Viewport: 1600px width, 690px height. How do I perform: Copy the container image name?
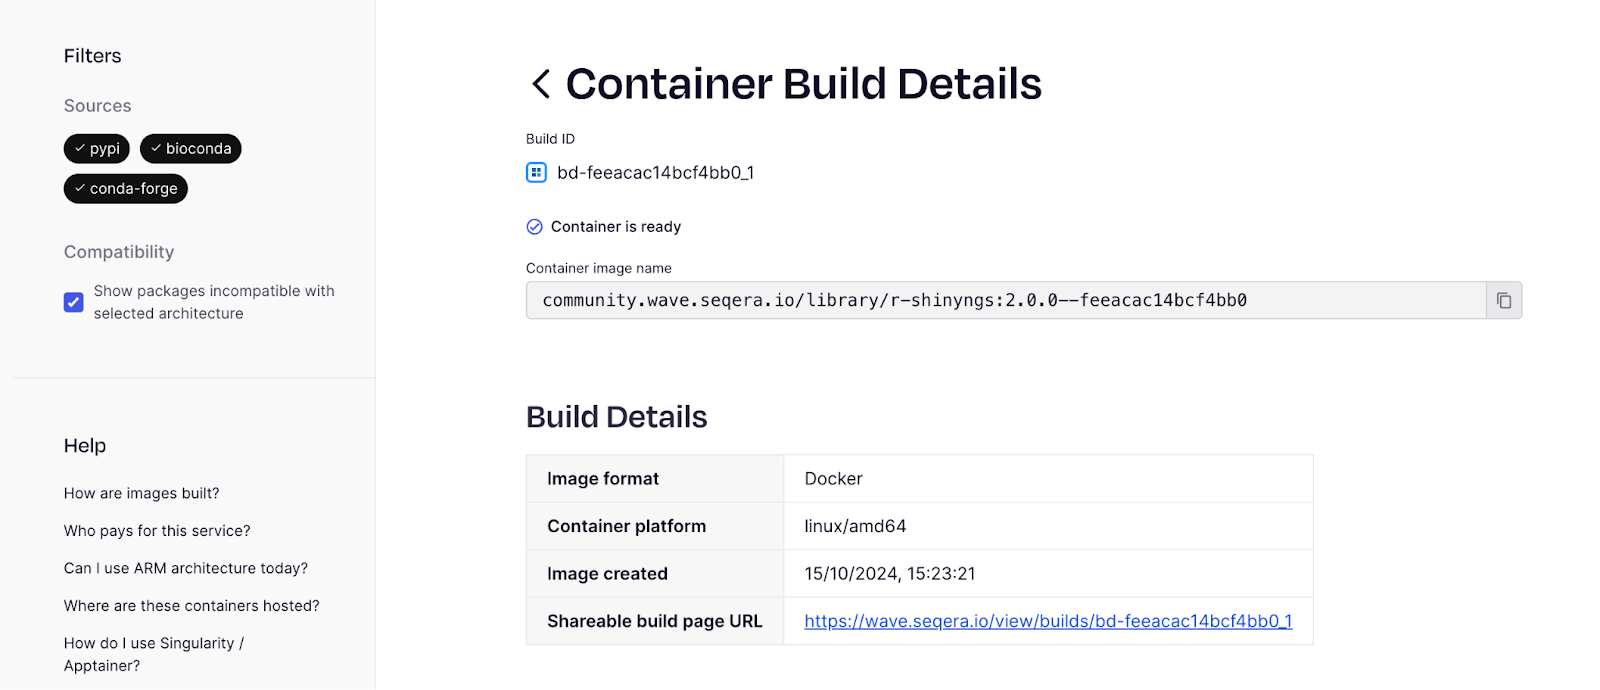point(1503,300)
